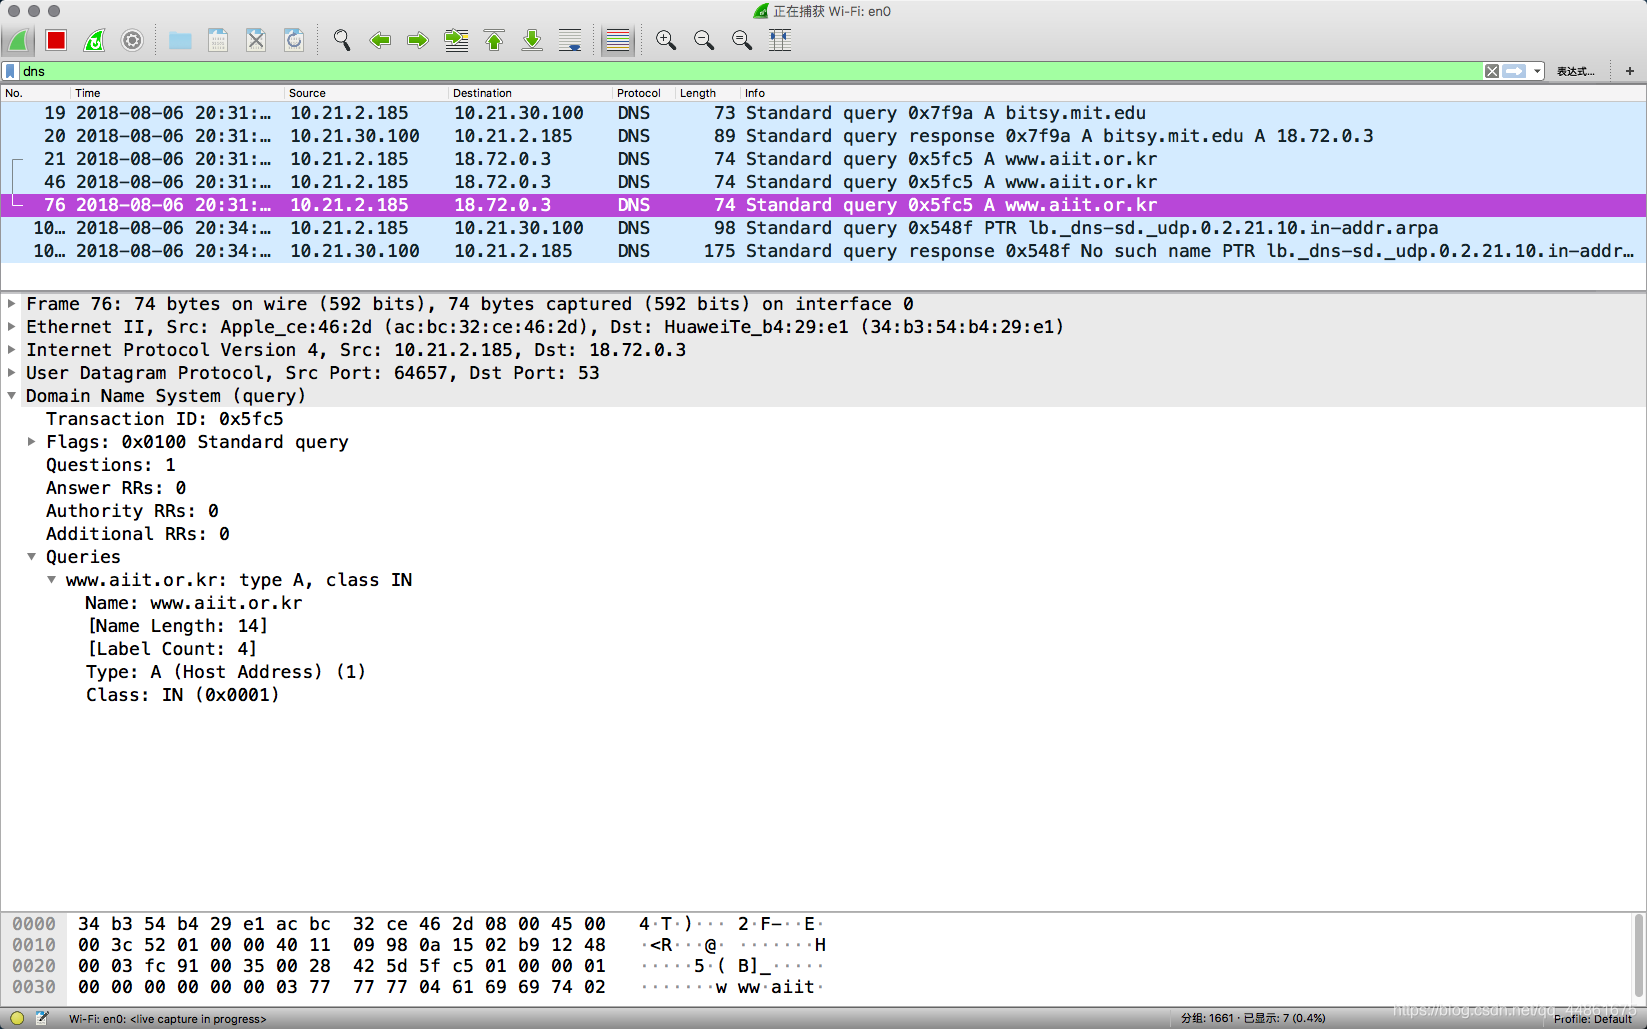Screen dimensions: 1647x1029
Task: Select highlighted packet 76 row
Action: pos(823,205)
